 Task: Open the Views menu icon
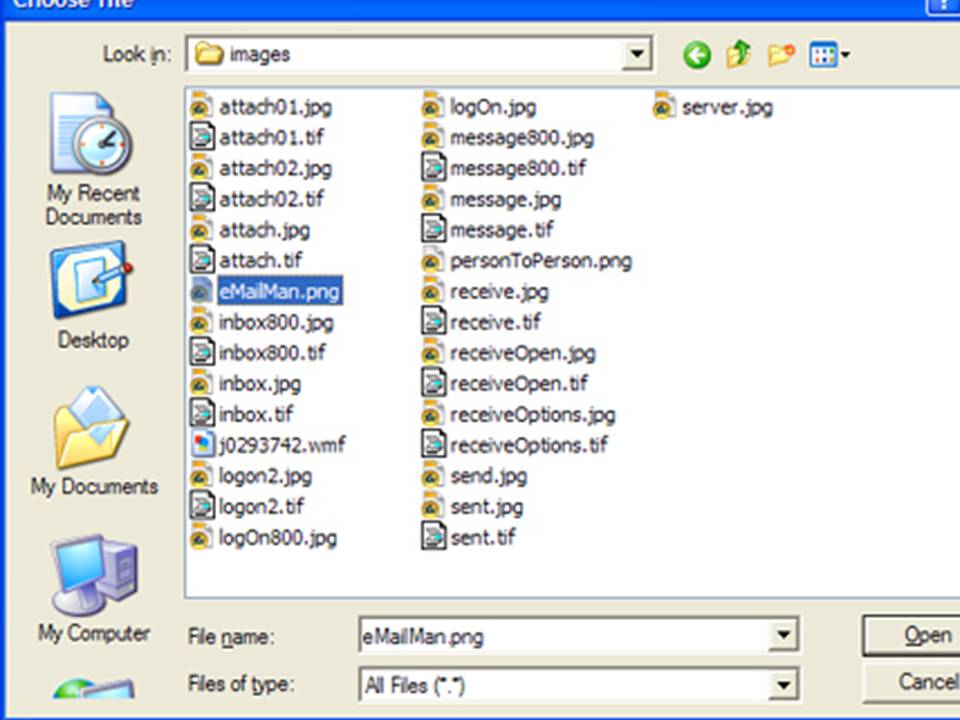tap(828, 54)
